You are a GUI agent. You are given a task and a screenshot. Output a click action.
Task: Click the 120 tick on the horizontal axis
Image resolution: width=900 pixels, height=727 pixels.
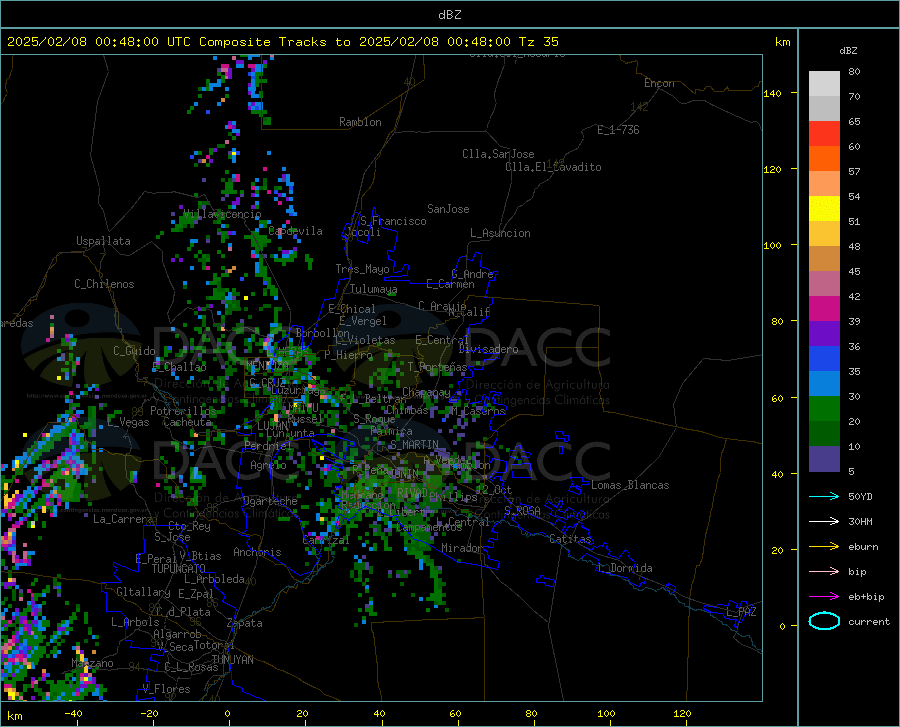(x=682, y=713)
